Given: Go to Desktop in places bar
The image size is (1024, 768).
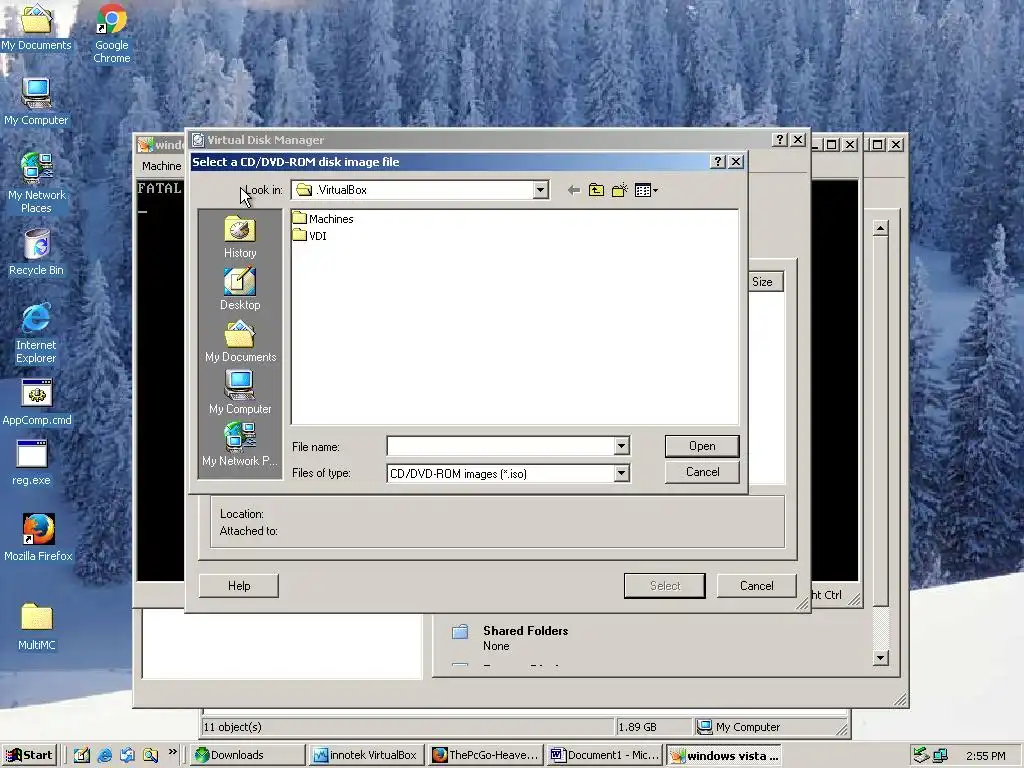Looking at the screenshot, I should pyautogui.click(x=240, y=289).
